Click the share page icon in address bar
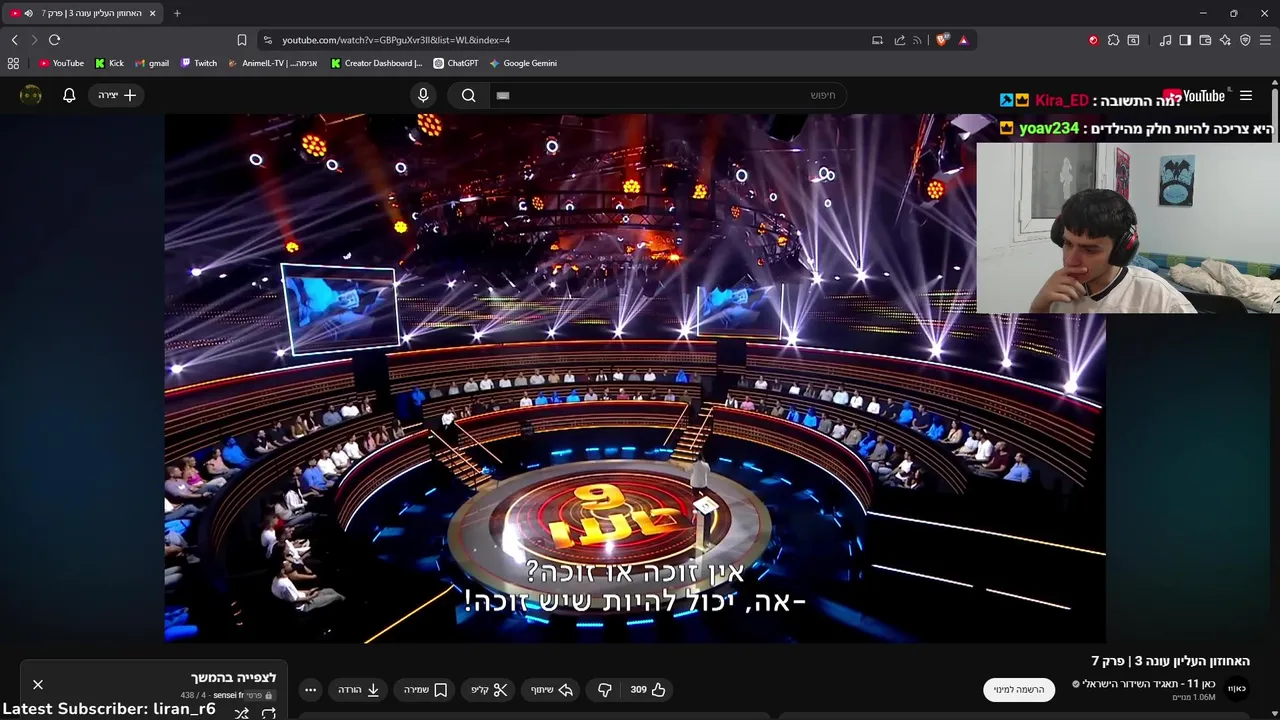This screenshot has height=720, width=1280. coord(899,40)
